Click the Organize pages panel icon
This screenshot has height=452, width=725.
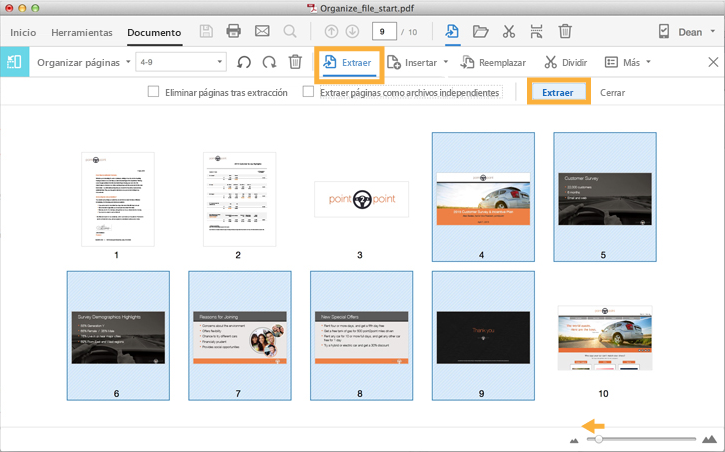point(14,62)
